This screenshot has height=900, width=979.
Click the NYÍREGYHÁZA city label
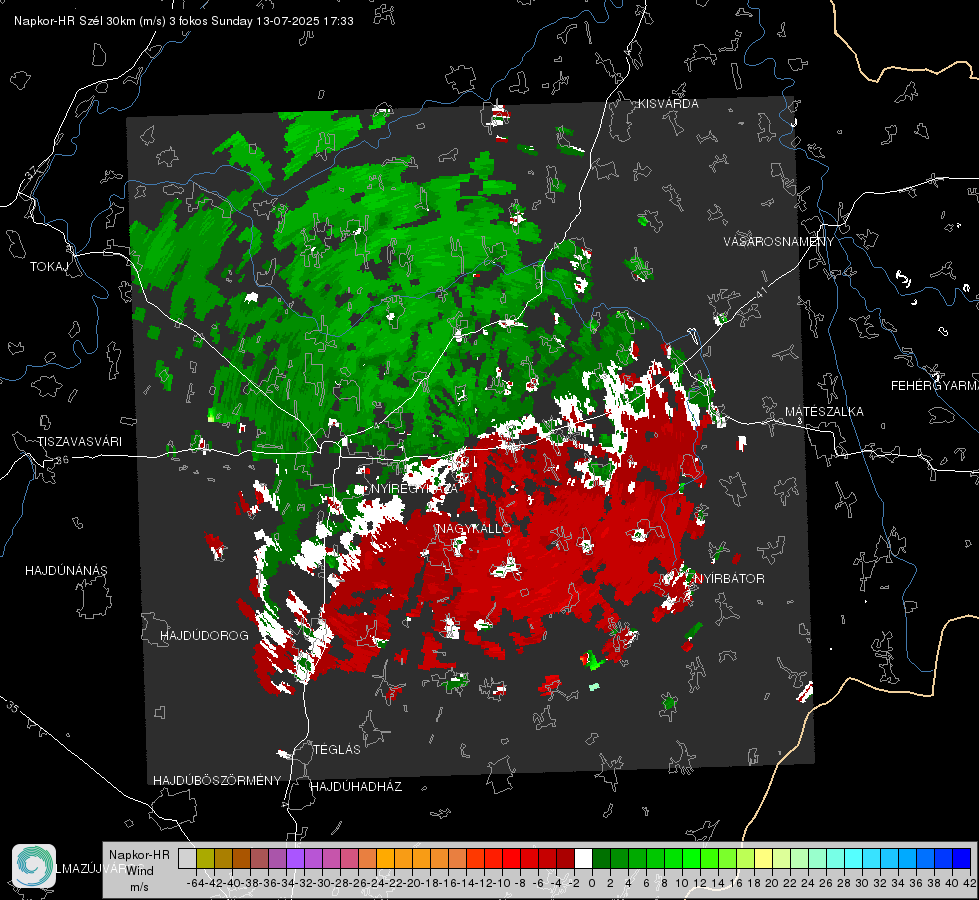tap(415, 489)
